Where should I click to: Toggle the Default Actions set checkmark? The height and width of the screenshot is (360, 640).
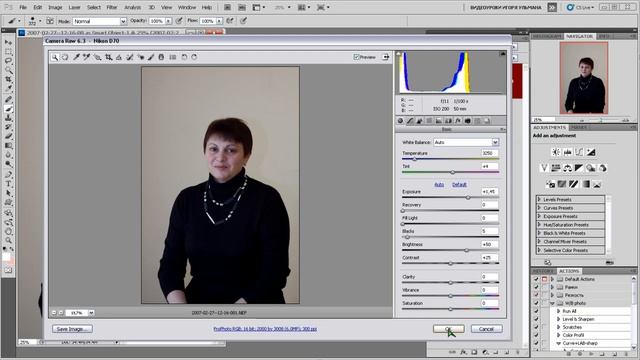pyautogui.click(x=536, y=279)
